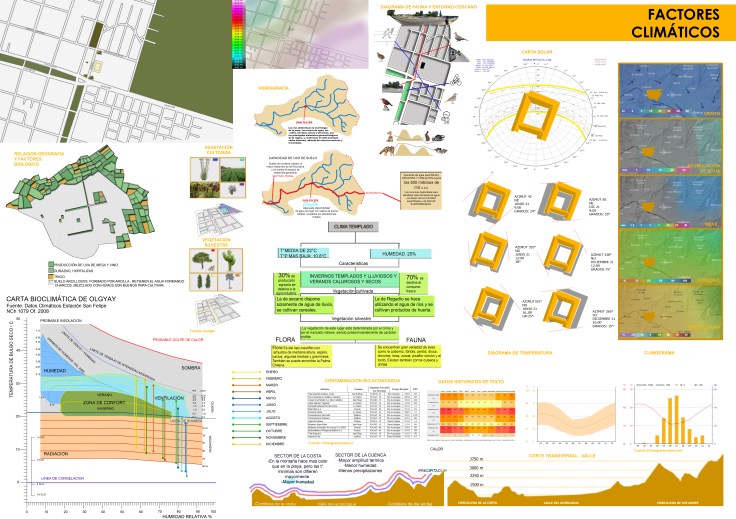Click the green Producción de uva legend square

(x=51, y=263)
